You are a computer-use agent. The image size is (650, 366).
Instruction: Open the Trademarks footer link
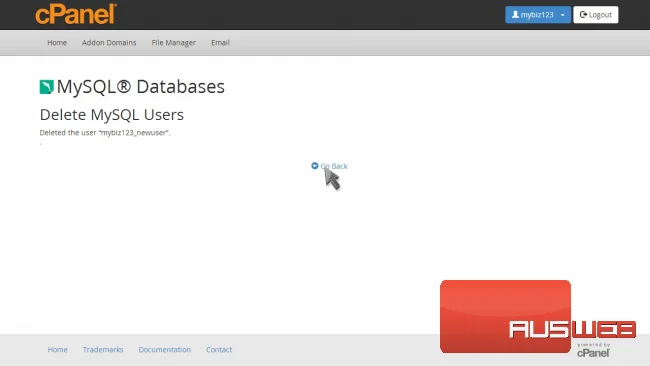(x=103, y=349)
